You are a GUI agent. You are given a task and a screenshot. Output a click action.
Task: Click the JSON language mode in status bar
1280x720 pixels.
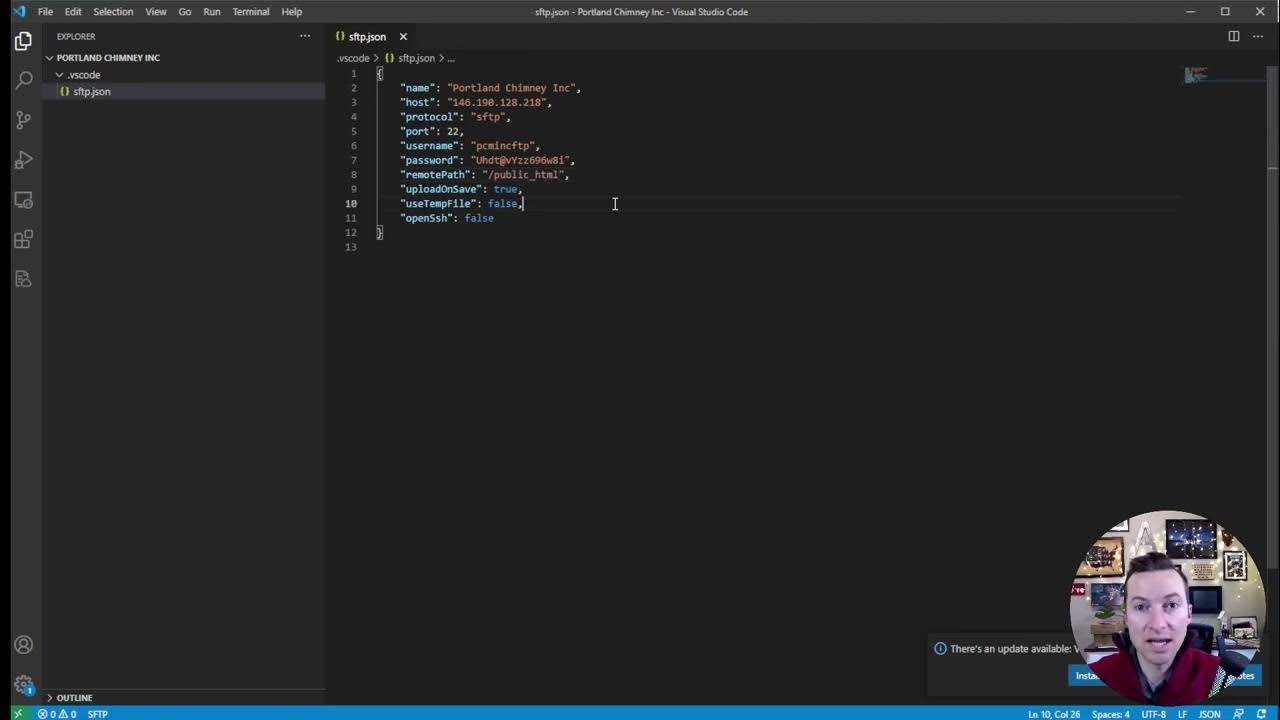coord(1209,714)
